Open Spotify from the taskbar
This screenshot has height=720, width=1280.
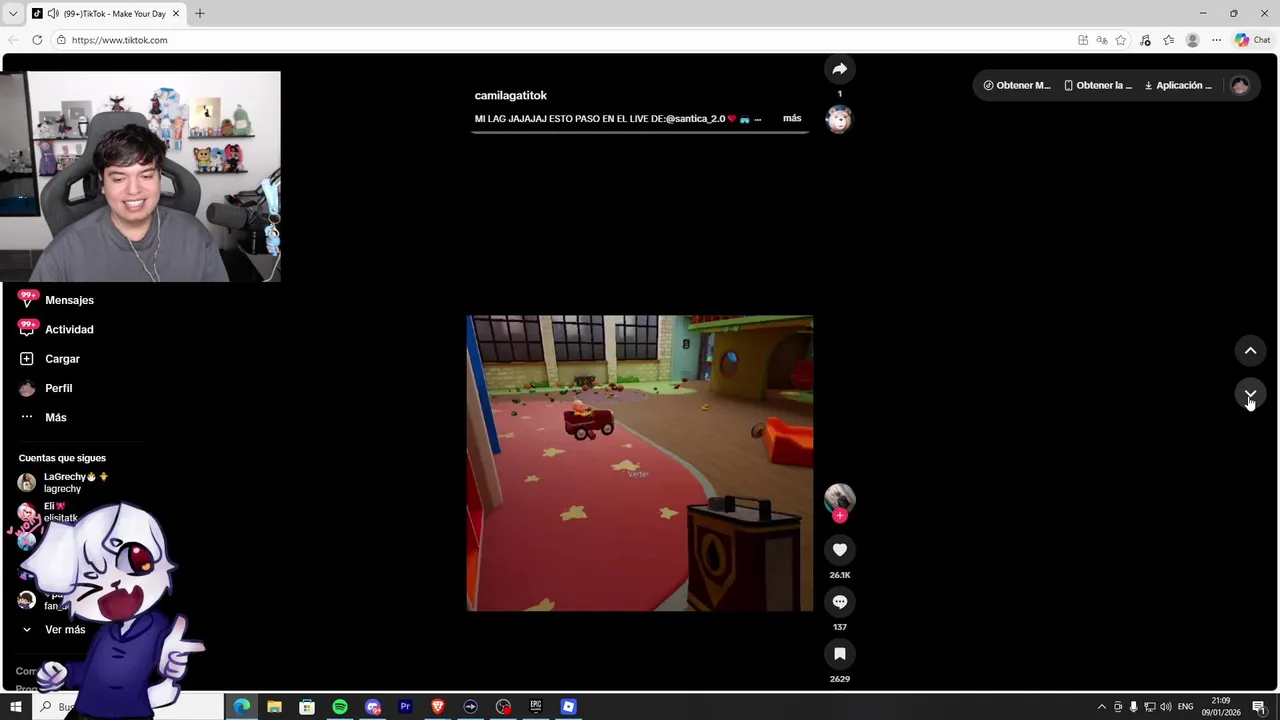click(340, 707)
